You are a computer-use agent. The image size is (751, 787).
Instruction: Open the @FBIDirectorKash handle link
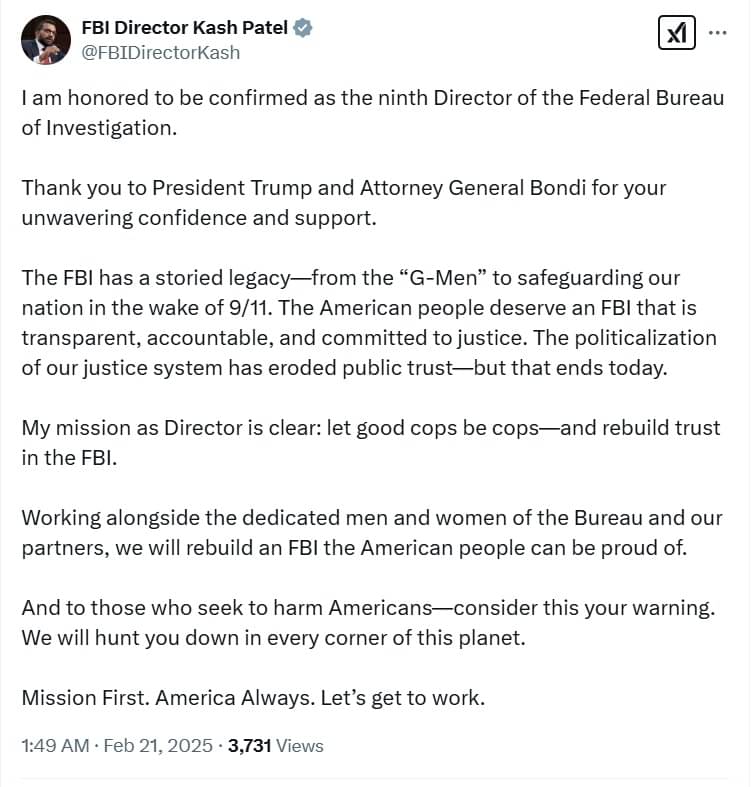pyautogui.click(x=160, y=53)
